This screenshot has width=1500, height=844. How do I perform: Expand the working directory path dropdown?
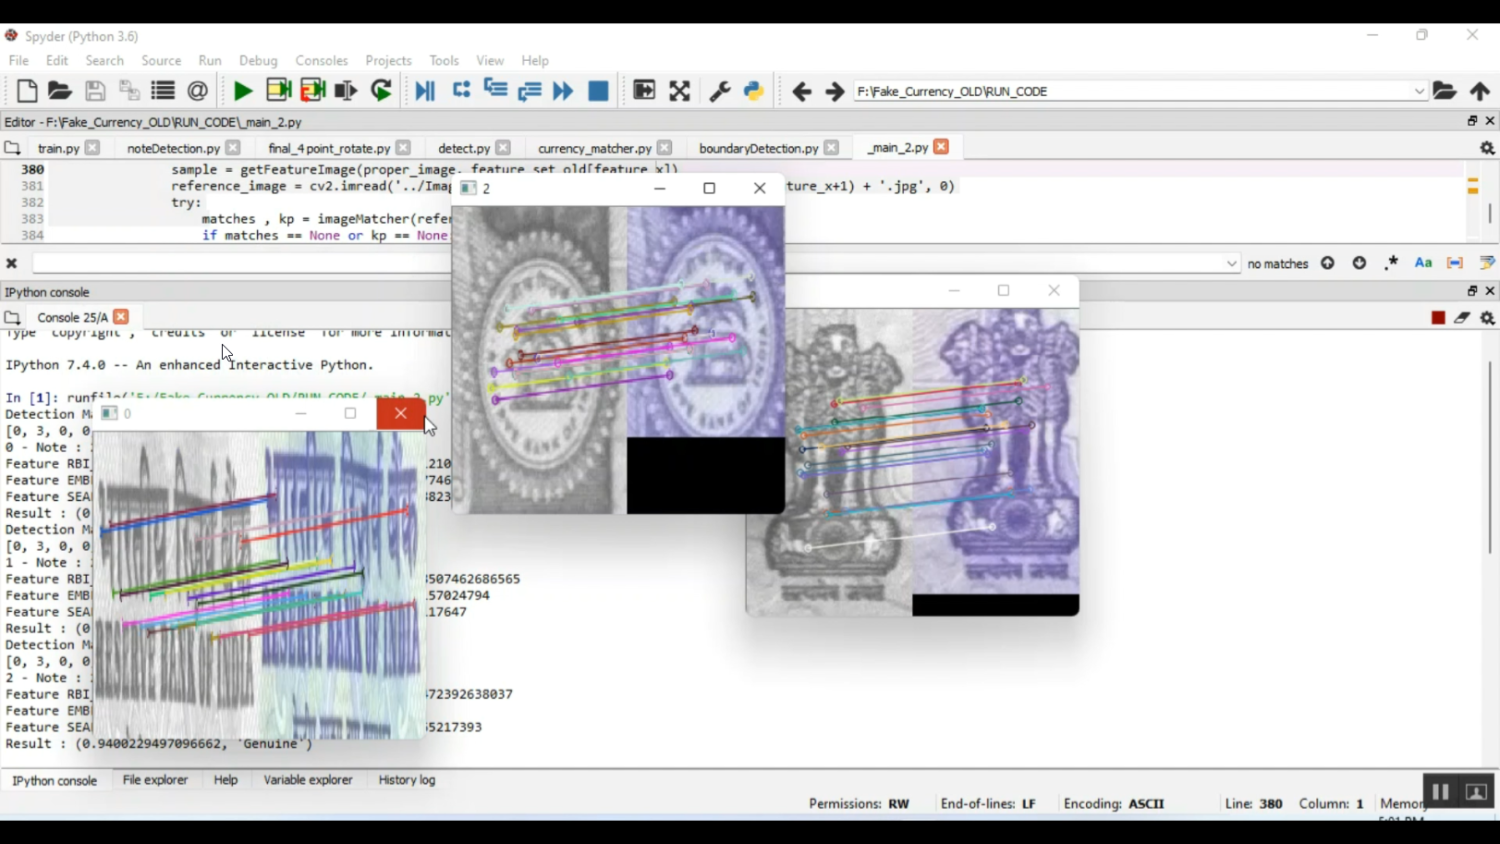point(1419,91)
